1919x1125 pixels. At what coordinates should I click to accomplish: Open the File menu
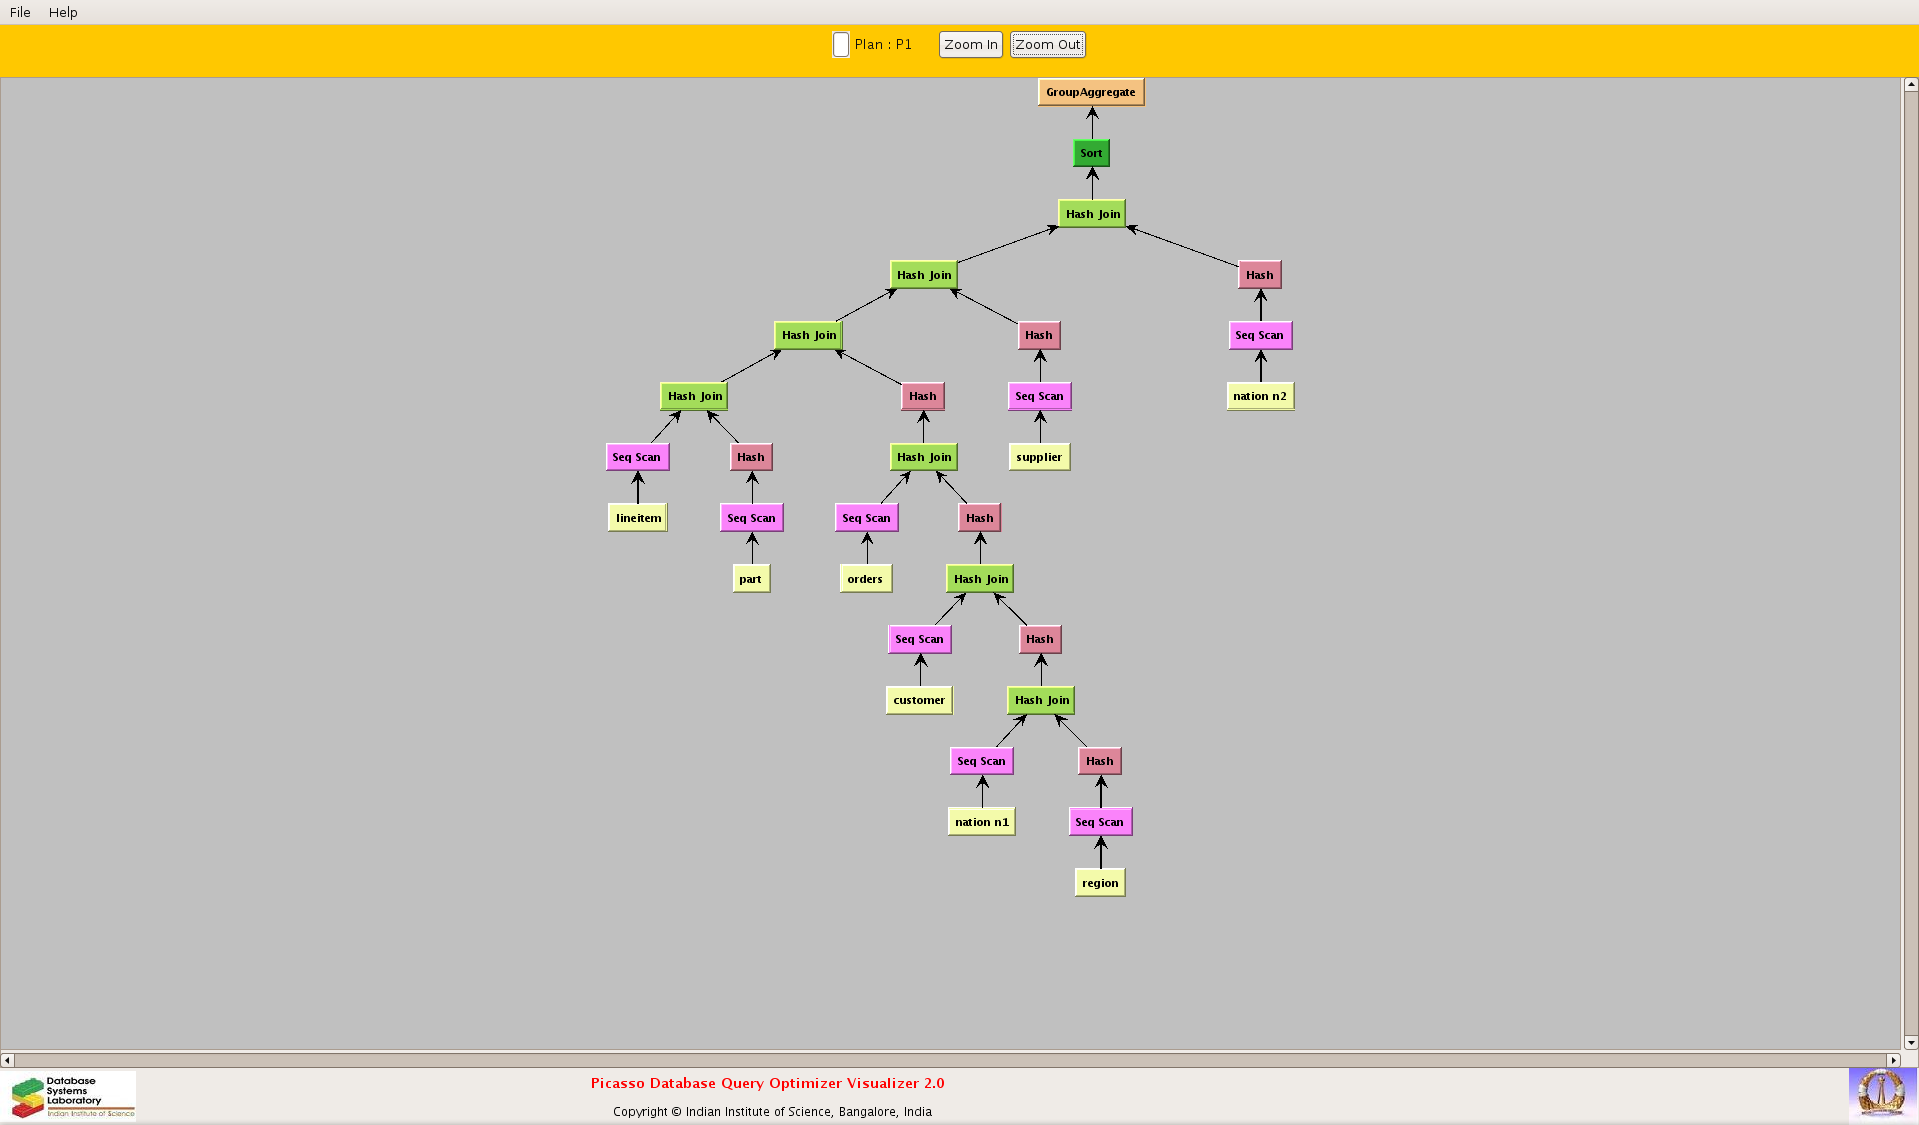coord(20,12)
